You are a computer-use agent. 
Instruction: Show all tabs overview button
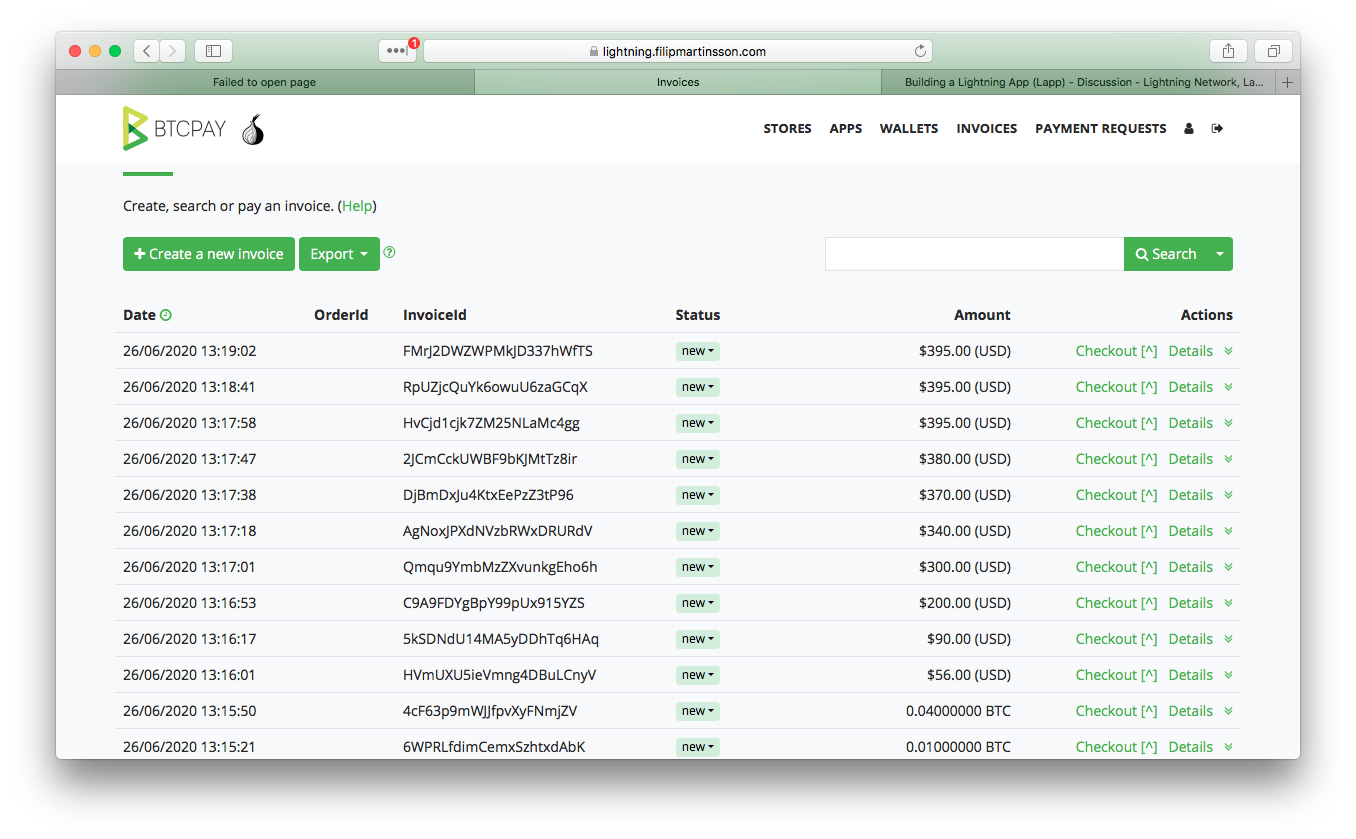pyautogui.click(x=1273, y=50)
